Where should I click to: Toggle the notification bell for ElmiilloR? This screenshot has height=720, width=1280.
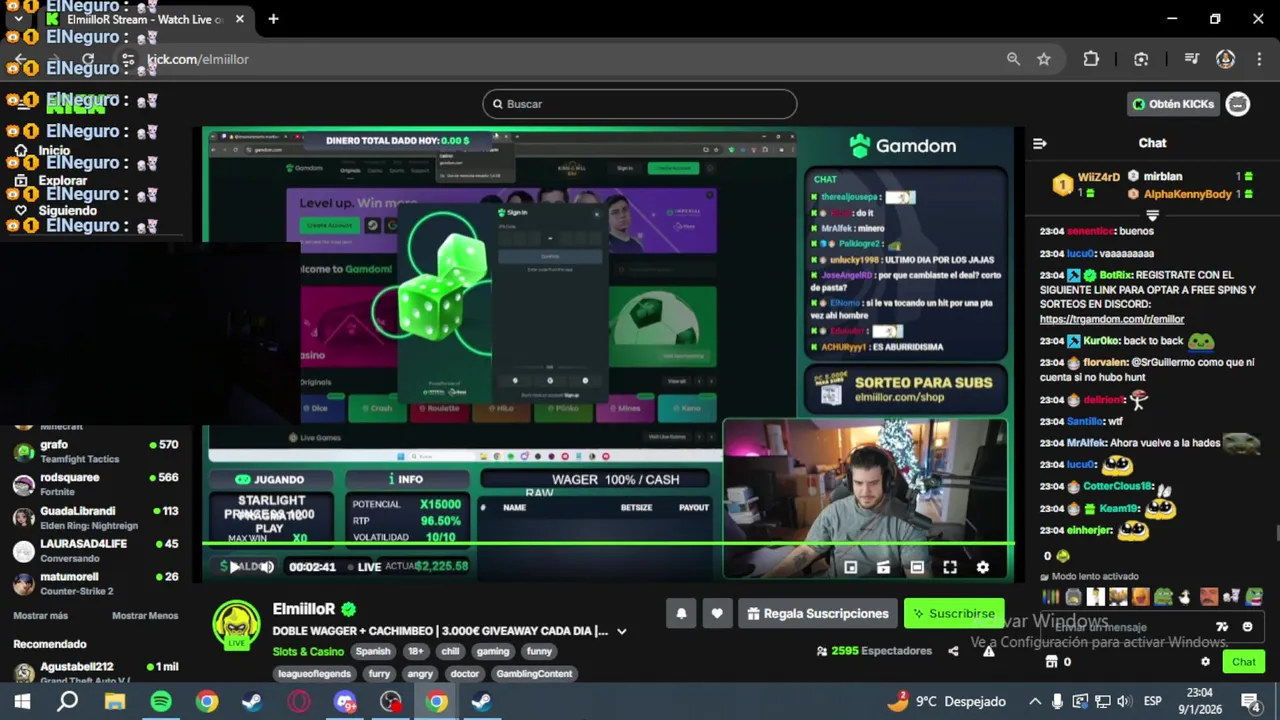681,614
